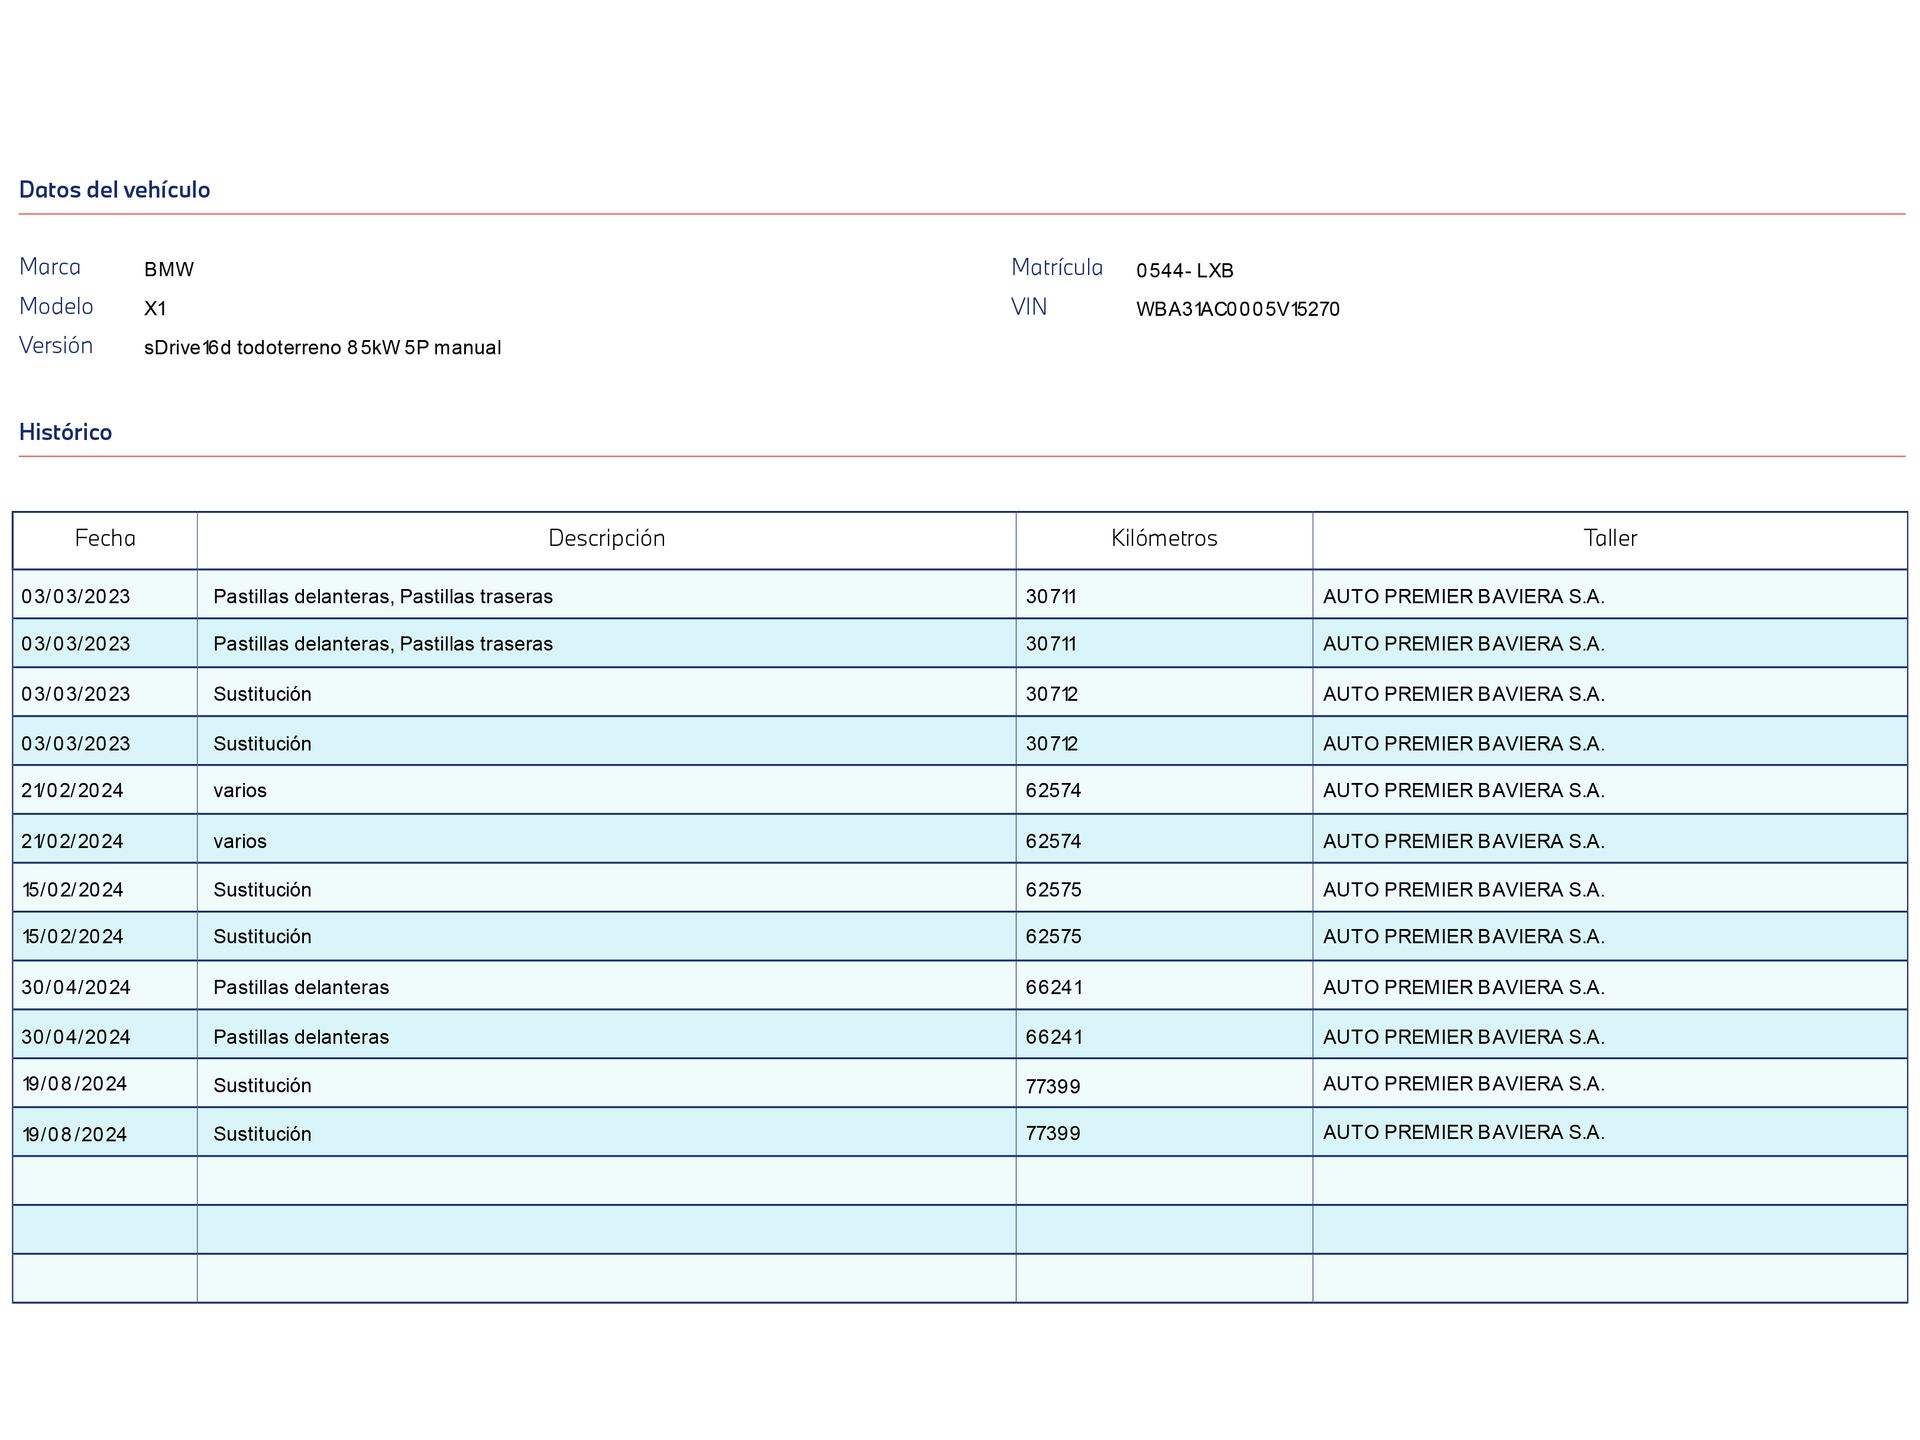Click the plate number '0544- LXB'
The image size is (1920, 1440).
pyautogui.click(x=1185, y=271)
